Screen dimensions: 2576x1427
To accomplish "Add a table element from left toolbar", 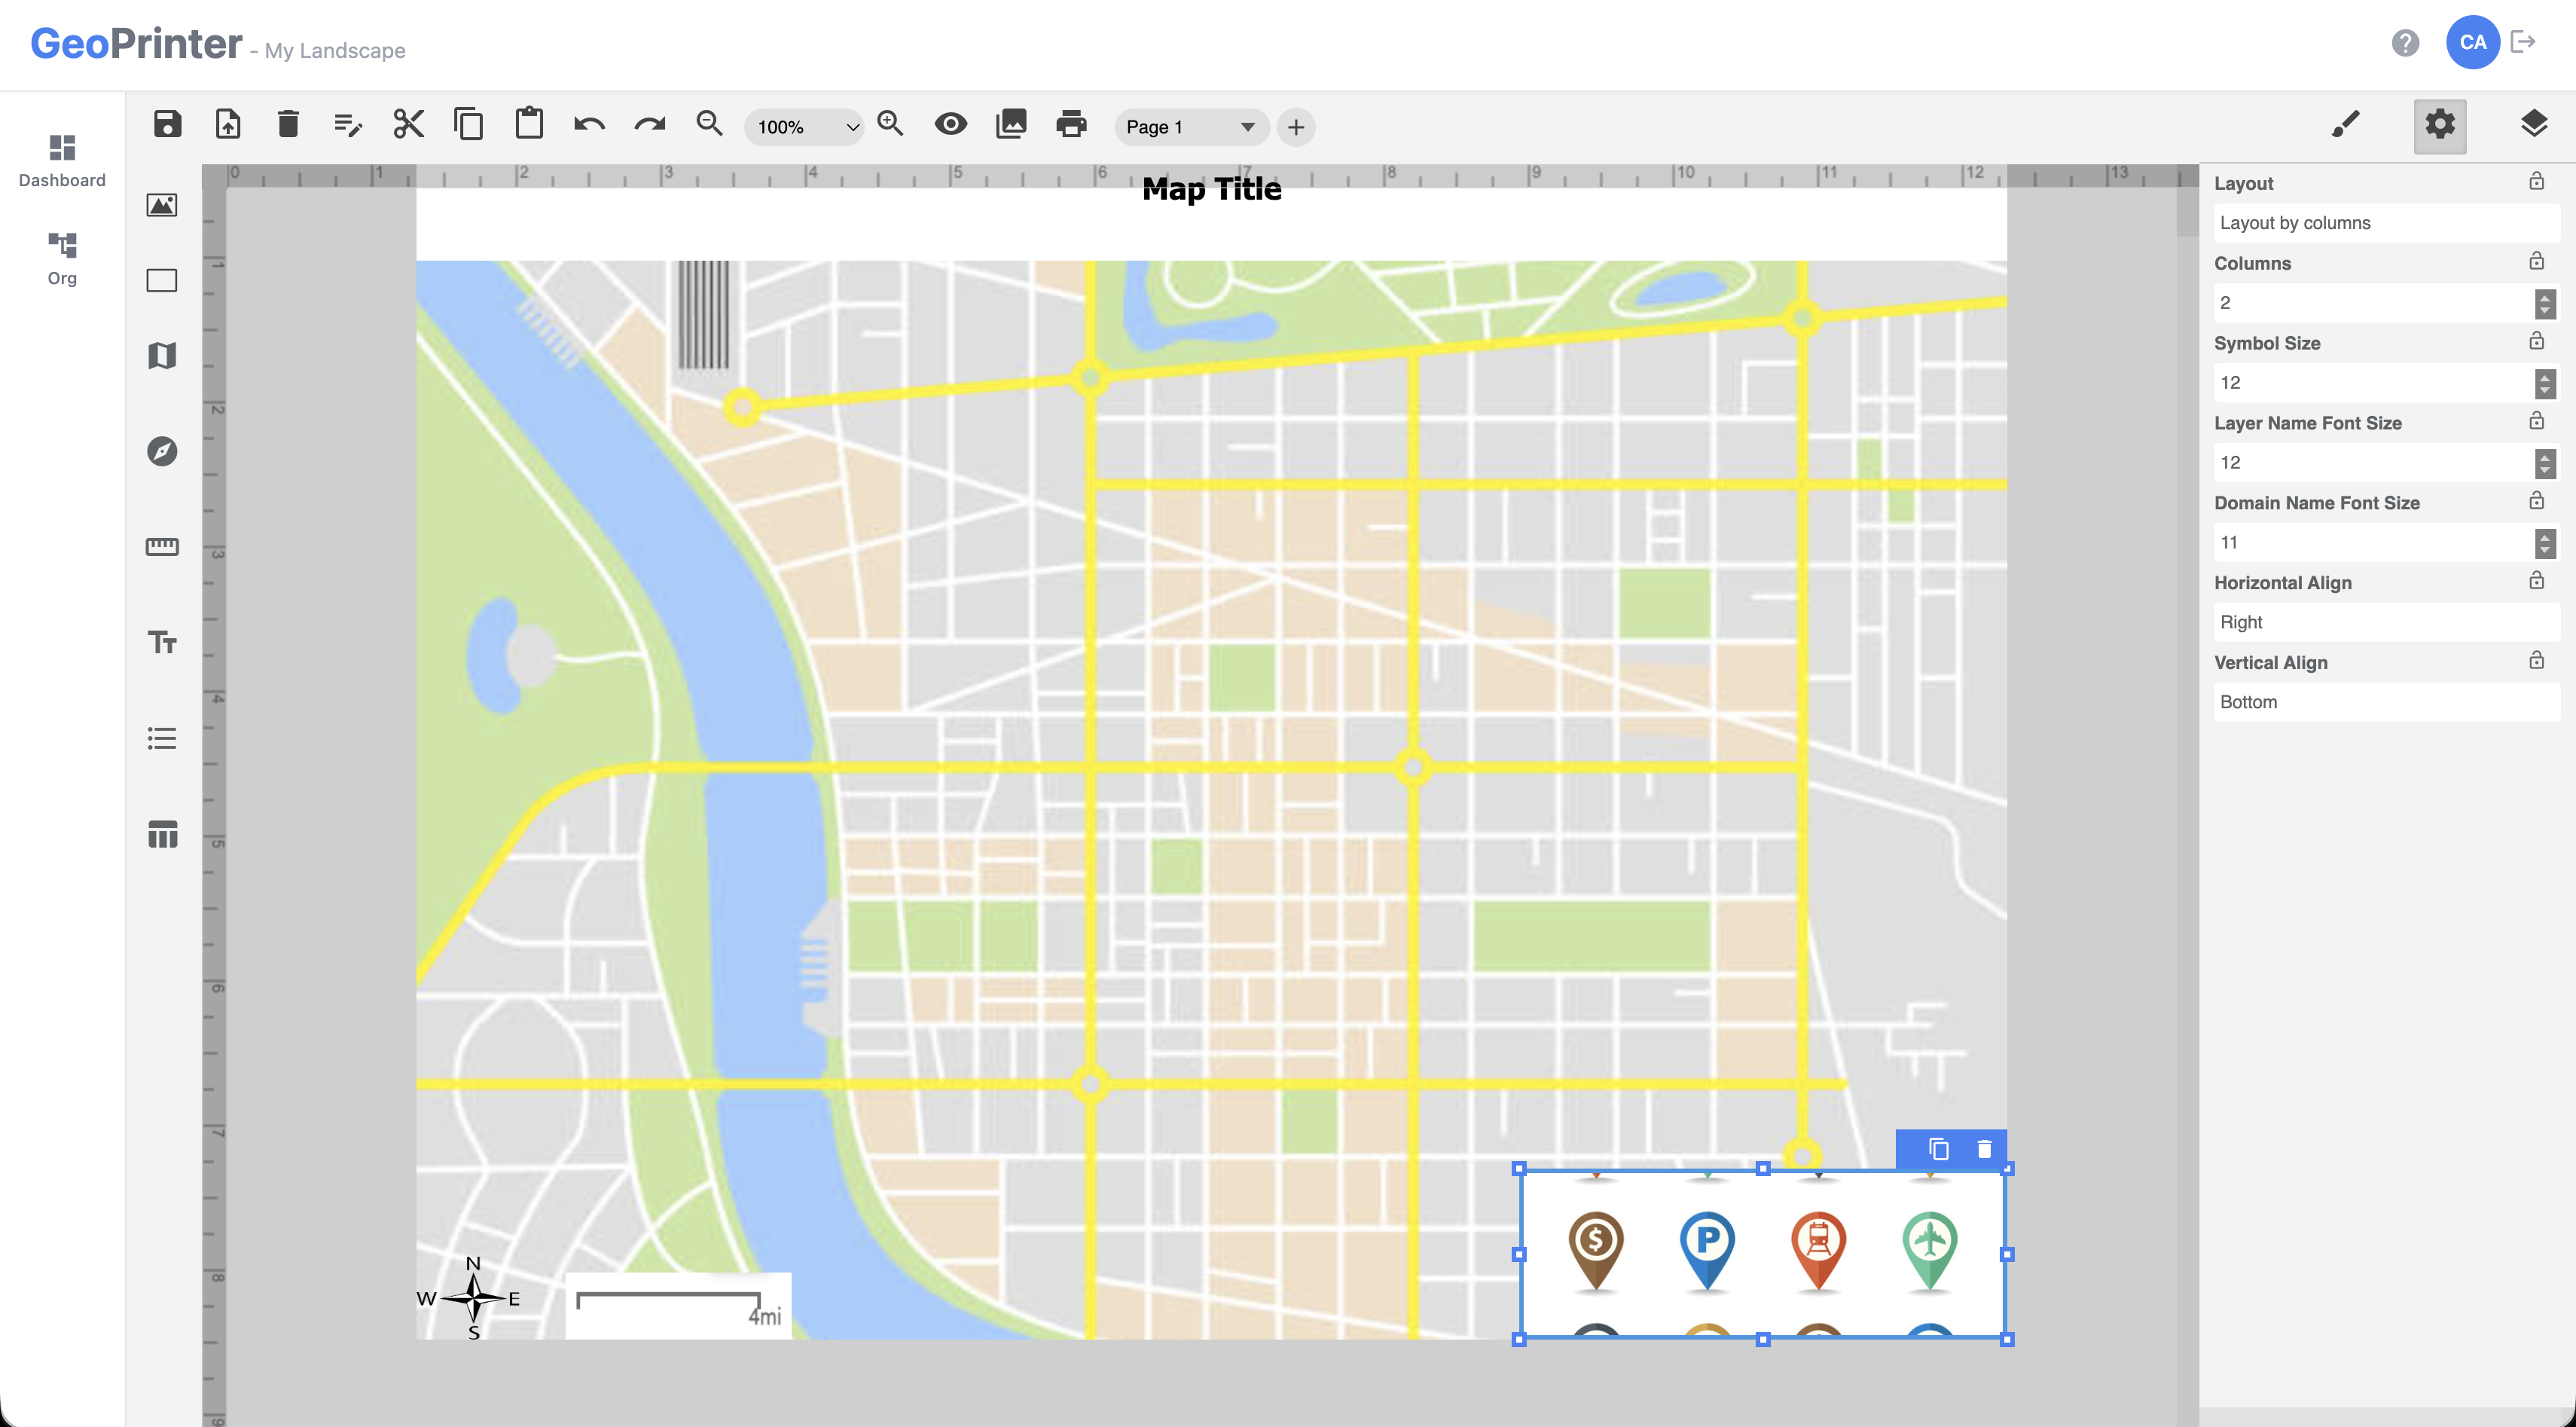I will (x=162, y=834).
